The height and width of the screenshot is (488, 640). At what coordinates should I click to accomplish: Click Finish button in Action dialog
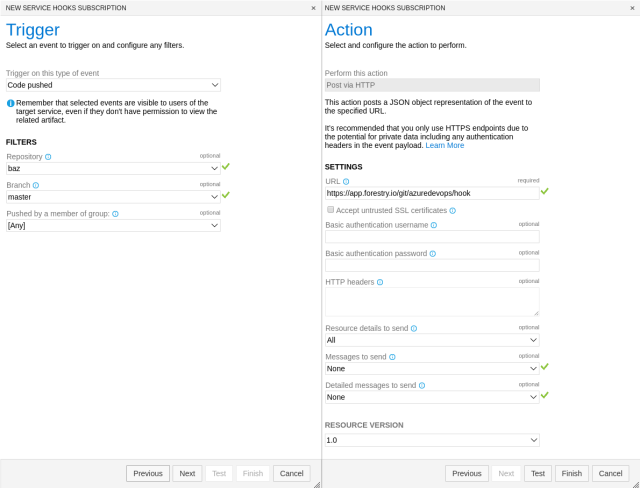tap(572, 473)
